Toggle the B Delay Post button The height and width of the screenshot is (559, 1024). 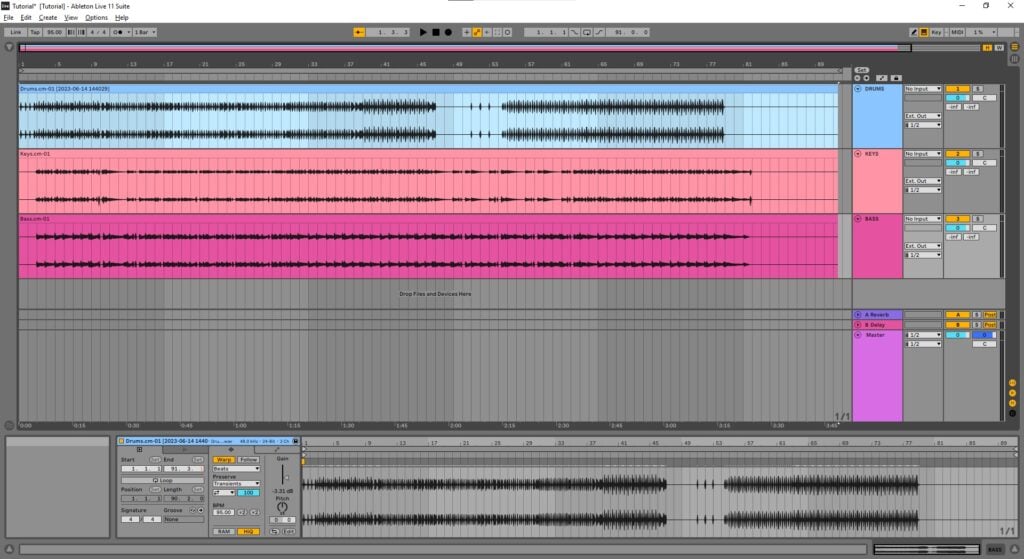[x=990, y=325]
